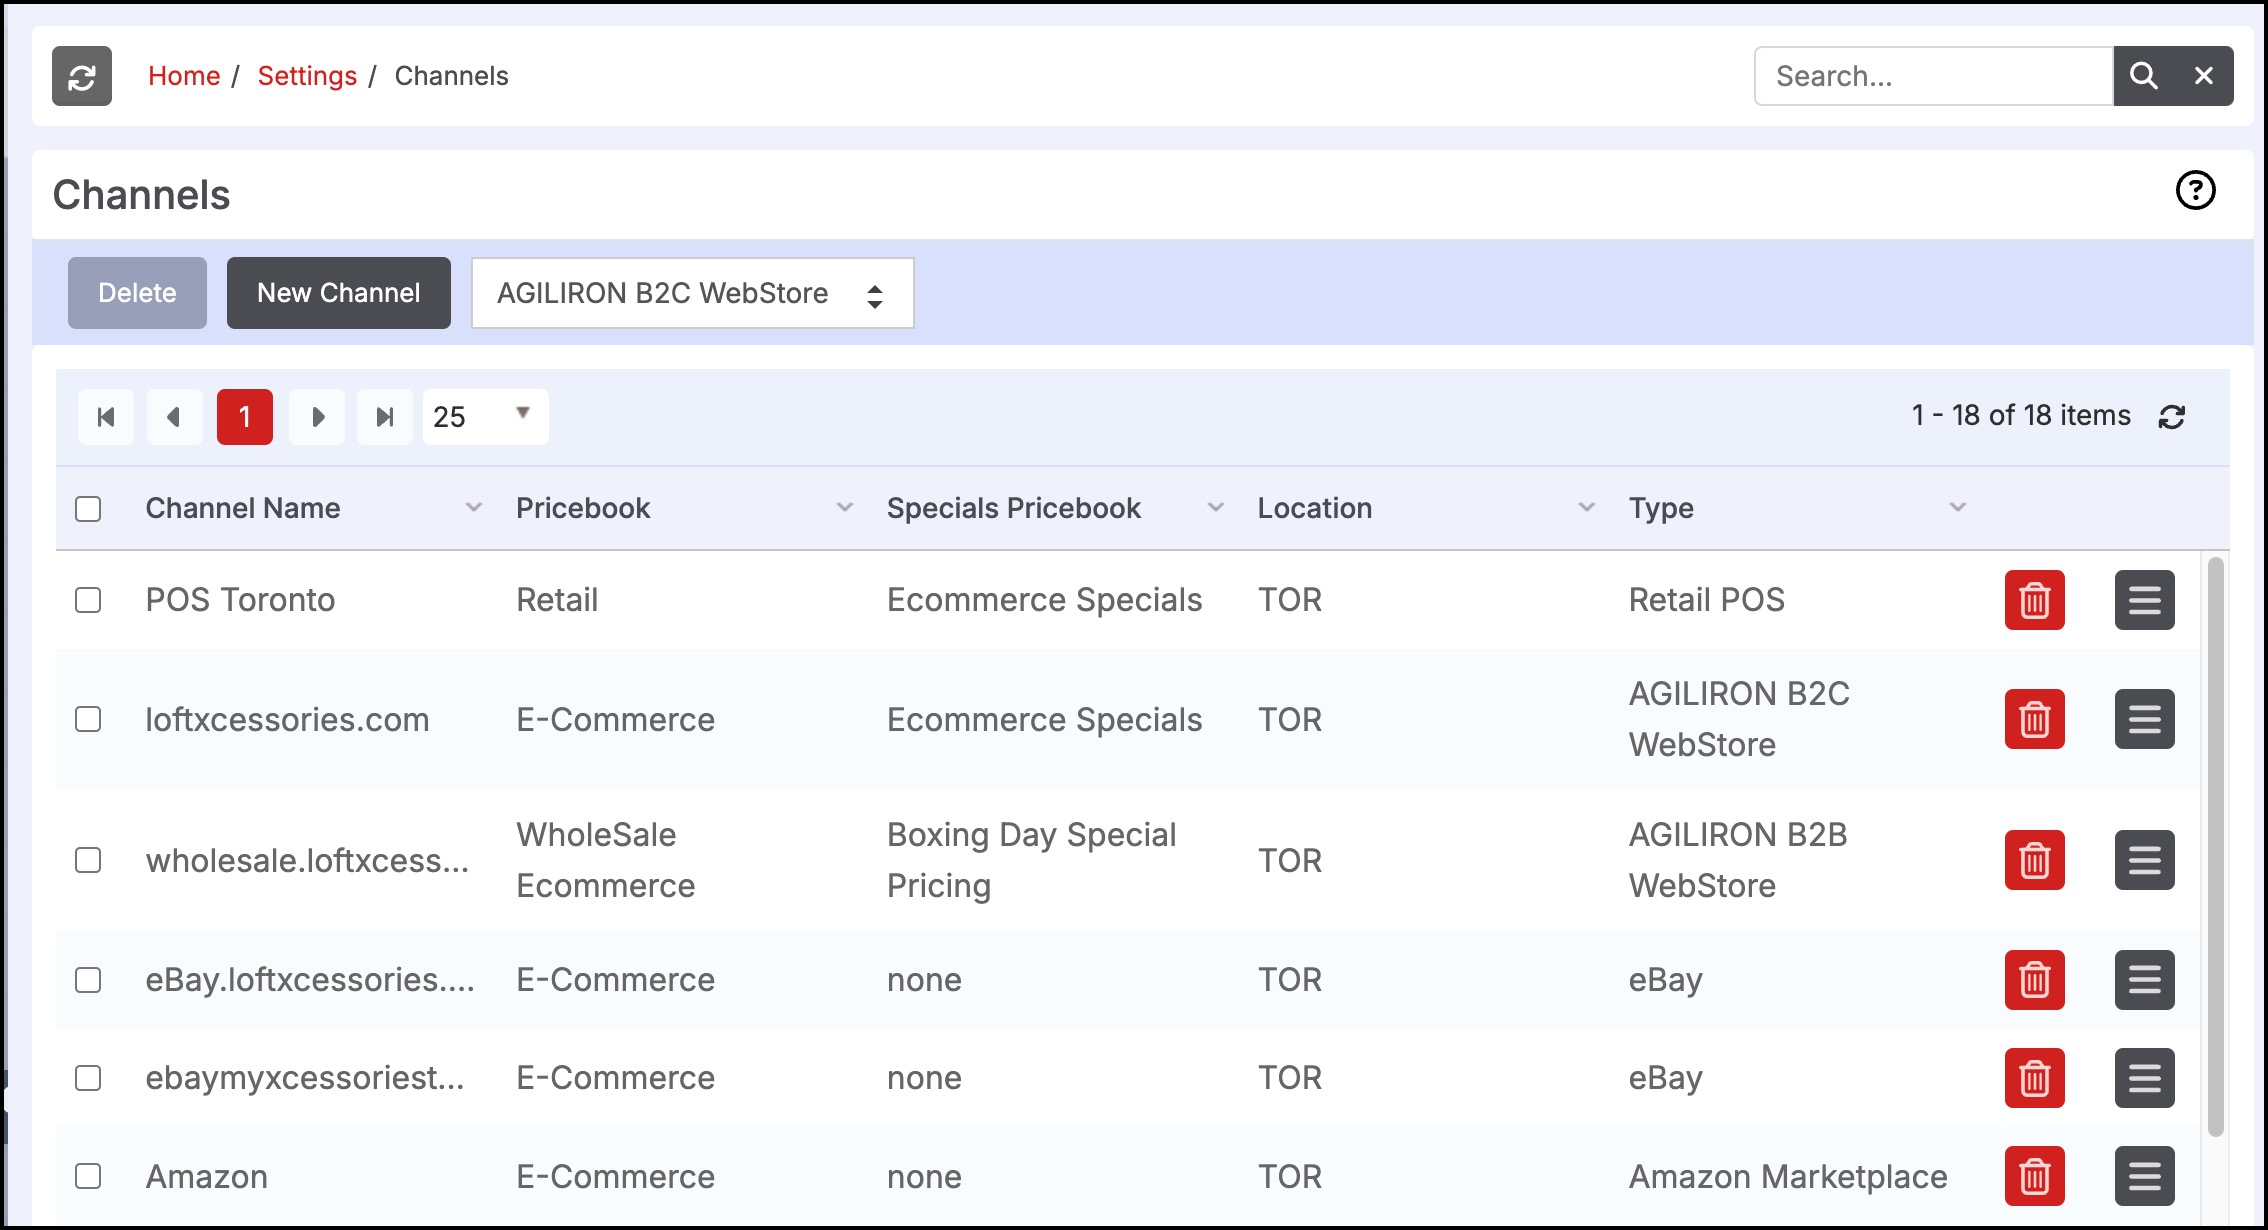The height and width of the screenshot is (1230, 2268).
Task: Check the ebaymyxcessoriest... row checkbox
Action: pyautogui.click(x=88, y=1078)
